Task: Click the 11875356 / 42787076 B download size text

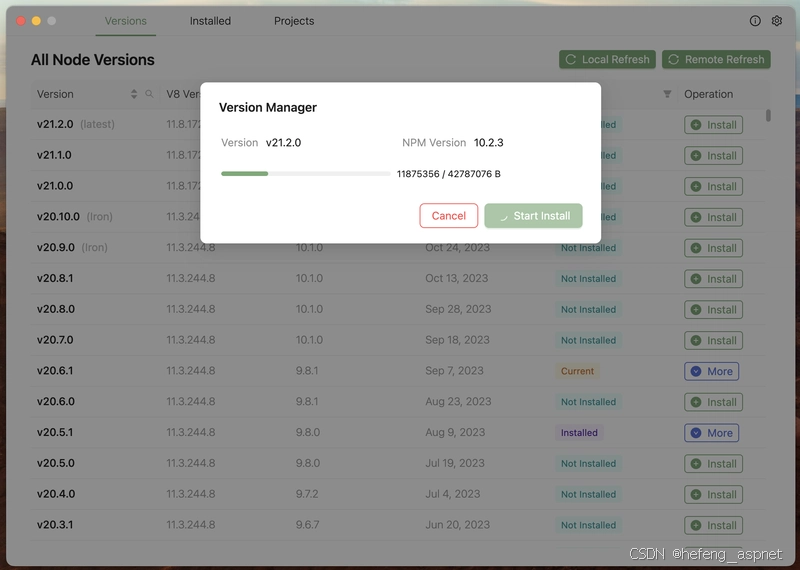Action: (x=448, y=174)
